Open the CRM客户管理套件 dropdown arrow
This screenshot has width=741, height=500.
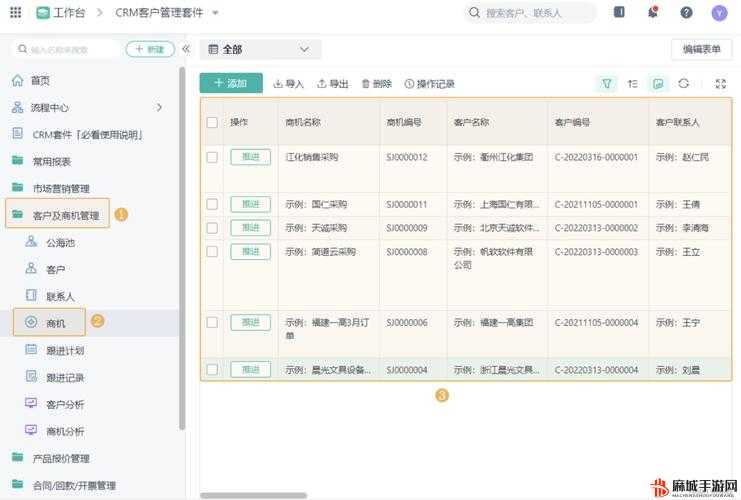[x=215, y=13]
